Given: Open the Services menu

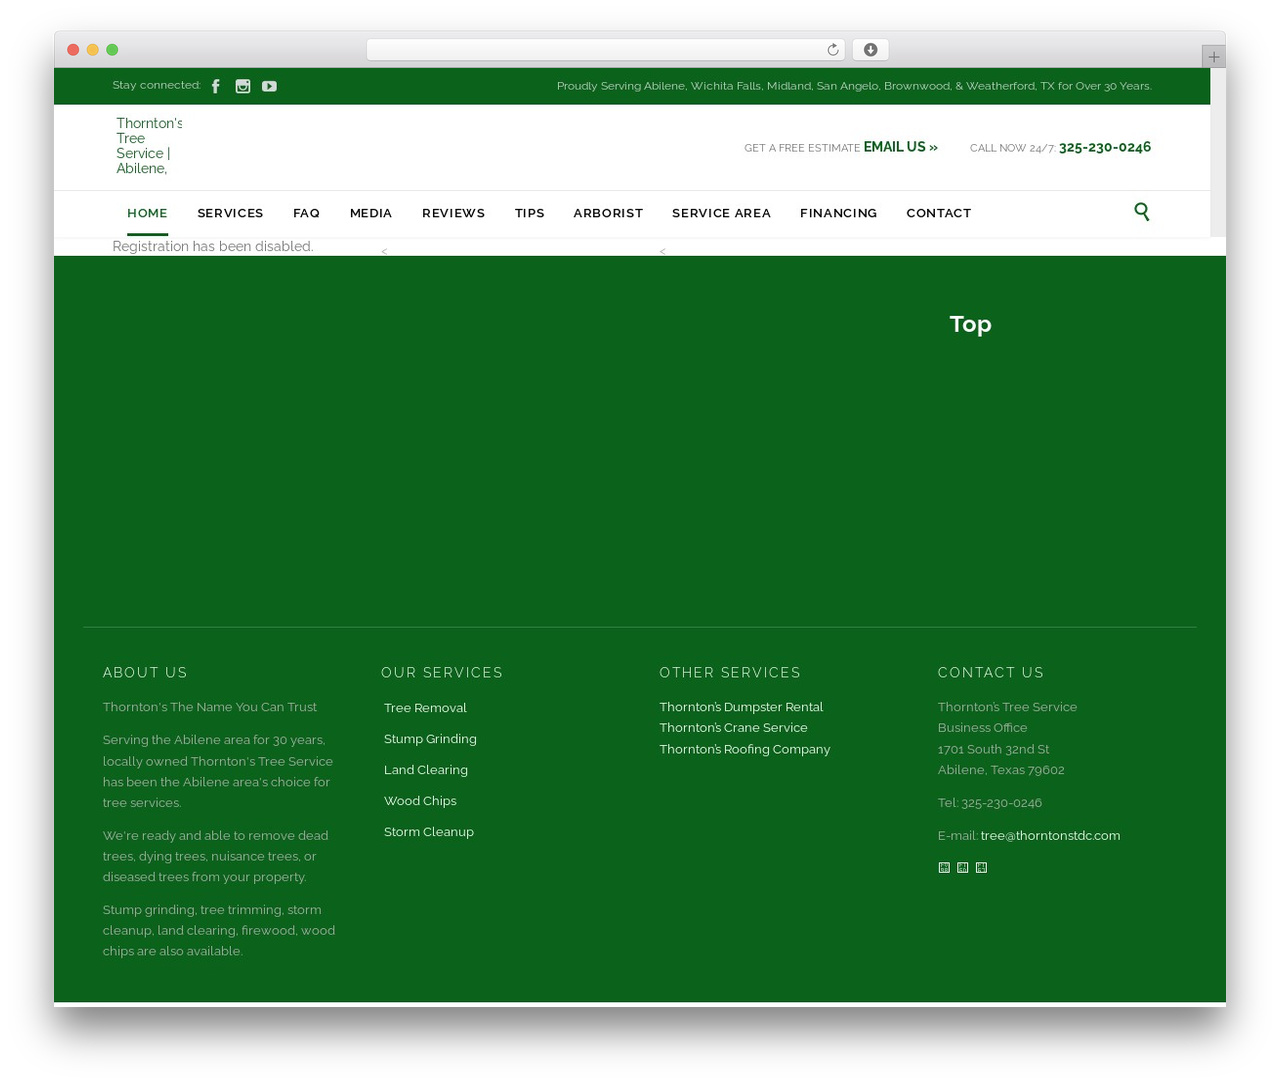Looking at the screenshot, I should (230, 213).
